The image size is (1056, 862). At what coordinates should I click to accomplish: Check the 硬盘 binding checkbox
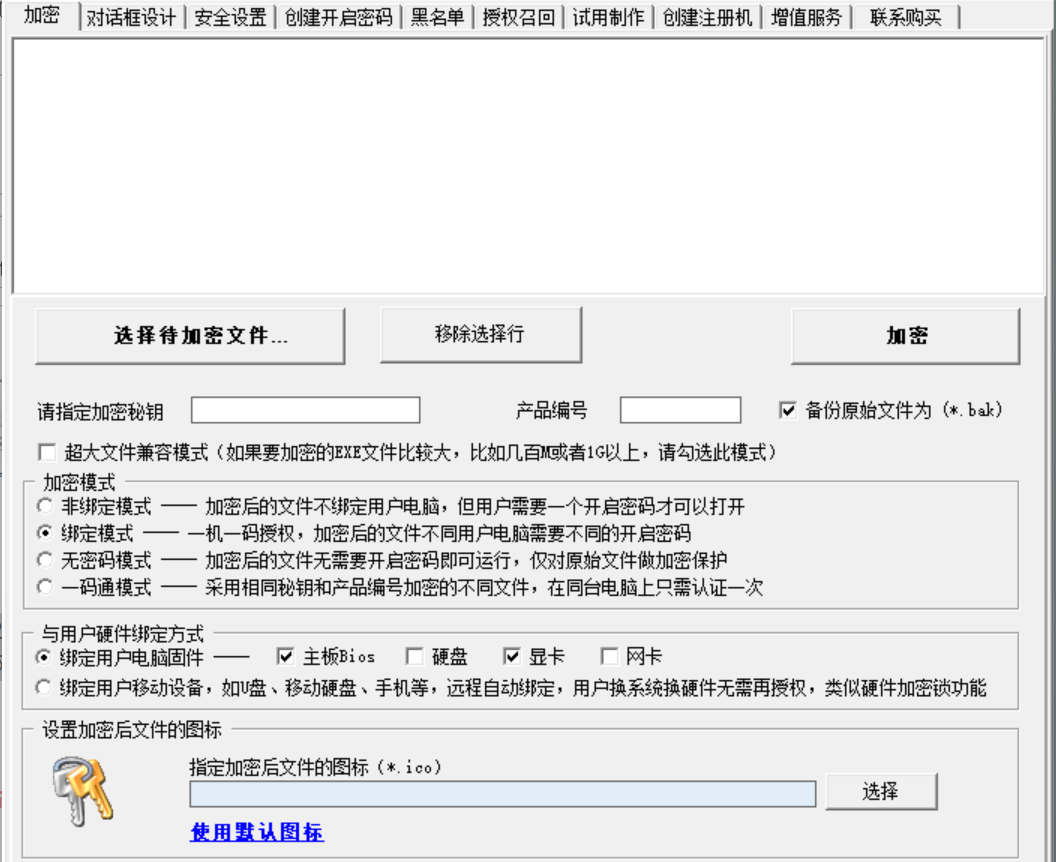[414, 657]
